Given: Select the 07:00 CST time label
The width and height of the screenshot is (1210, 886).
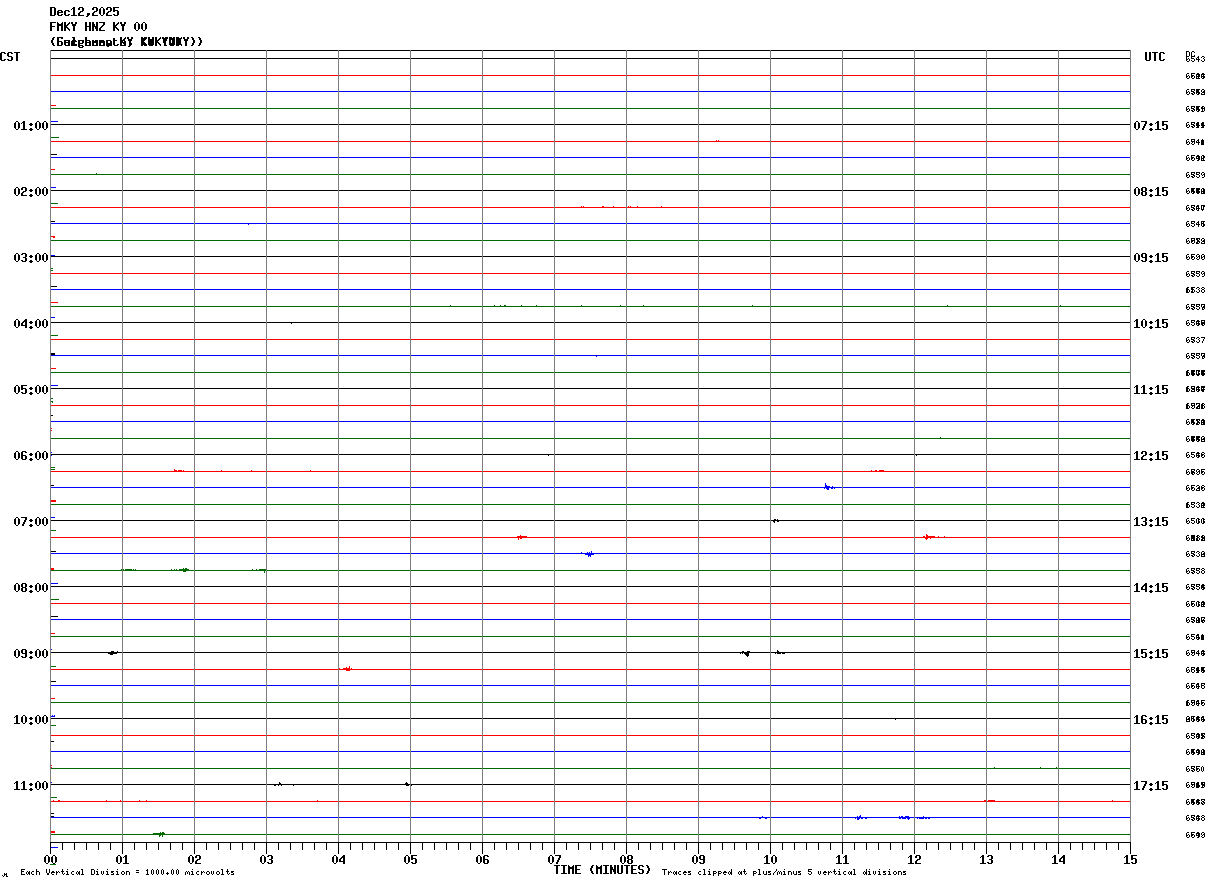Looking at the screenshot, I should 31,522.
